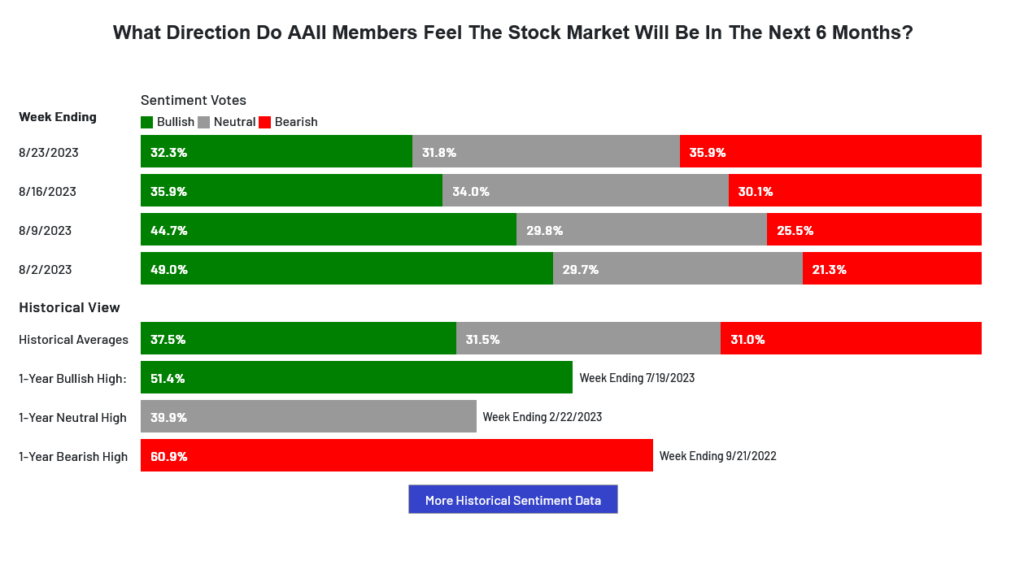The image size is (1024, 565).
Task: Select the 1-Year Bearish High 60.9% bar
Action: [396, 456]
